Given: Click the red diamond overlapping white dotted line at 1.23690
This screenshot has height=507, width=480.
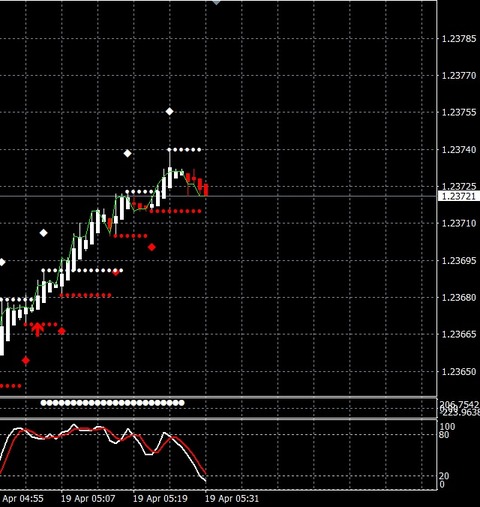Looking at the screenshot, I should click(x=116, y=272).
